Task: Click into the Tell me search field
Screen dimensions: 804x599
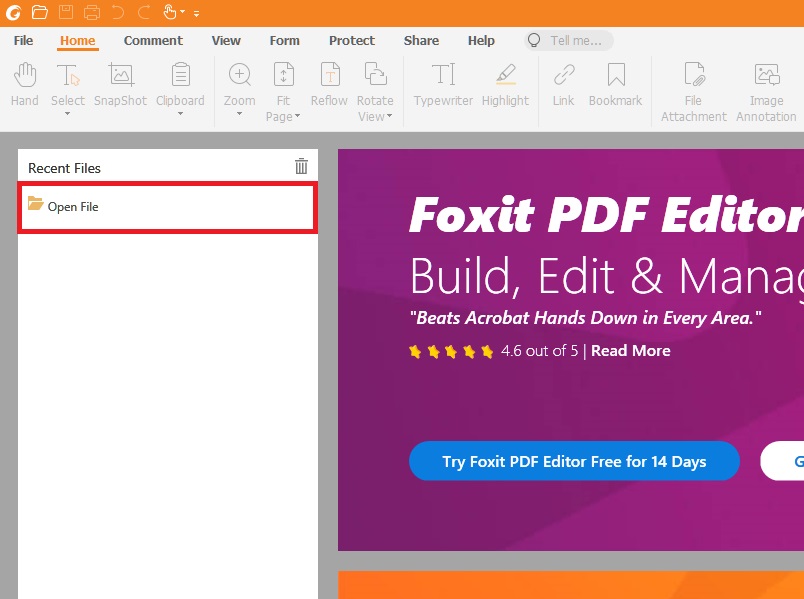Action: click(x=569, y=41)
